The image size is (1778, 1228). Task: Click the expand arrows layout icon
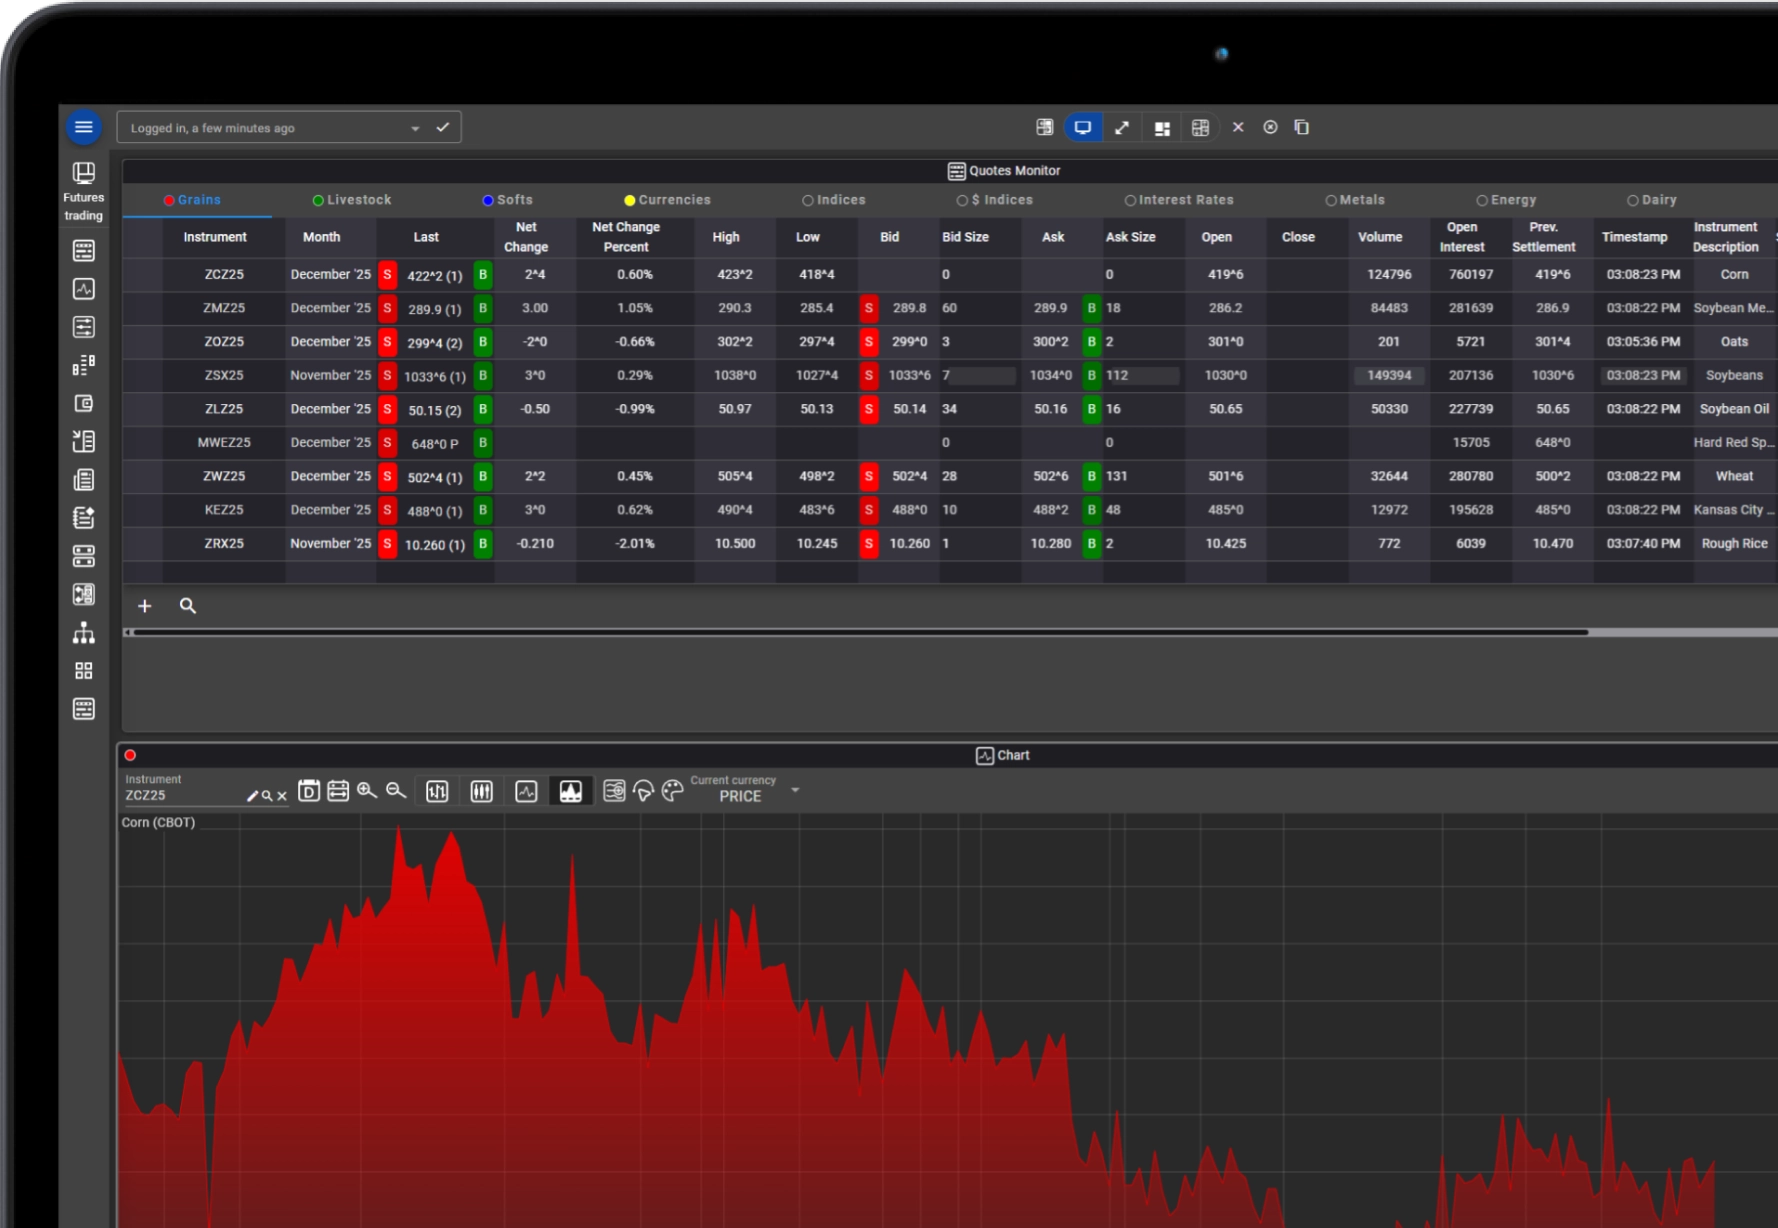(1122, 128)
